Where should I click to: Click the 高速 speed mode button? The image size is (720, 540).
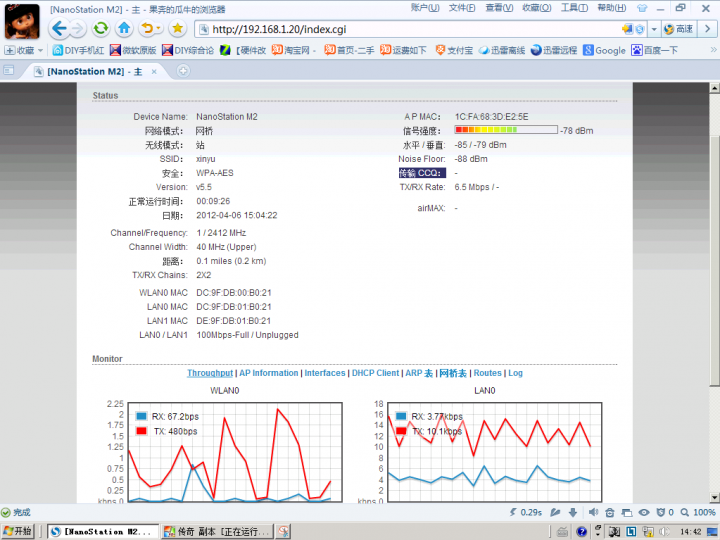click(679, 29)
